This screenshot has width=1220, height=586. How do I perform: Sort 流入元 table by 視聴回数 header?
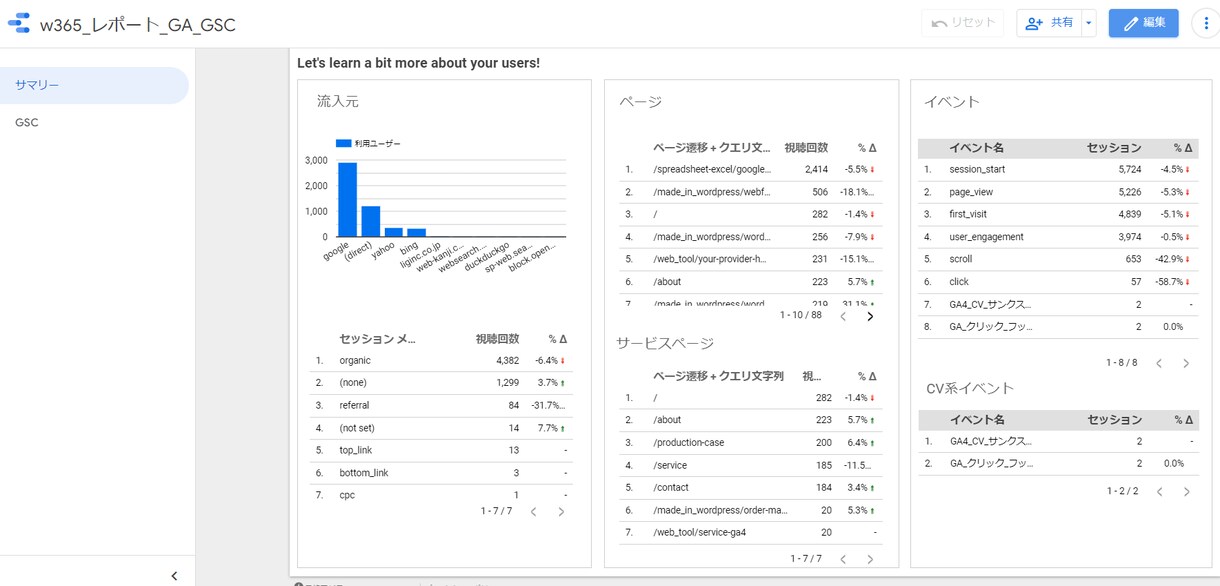point(497,339)
